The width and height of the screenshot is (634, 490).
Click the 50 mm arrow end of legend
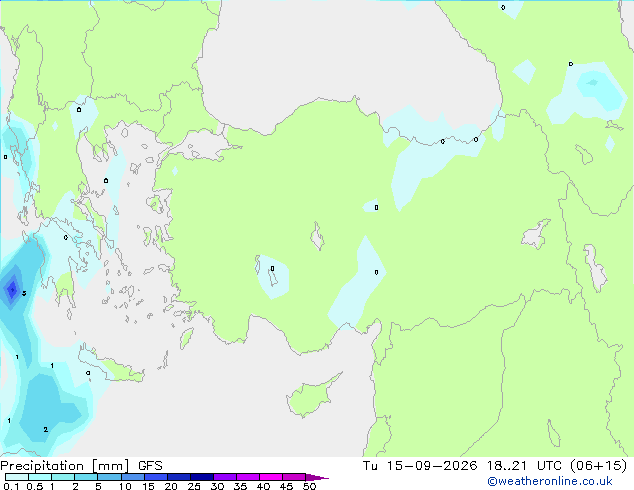(317, 477)
